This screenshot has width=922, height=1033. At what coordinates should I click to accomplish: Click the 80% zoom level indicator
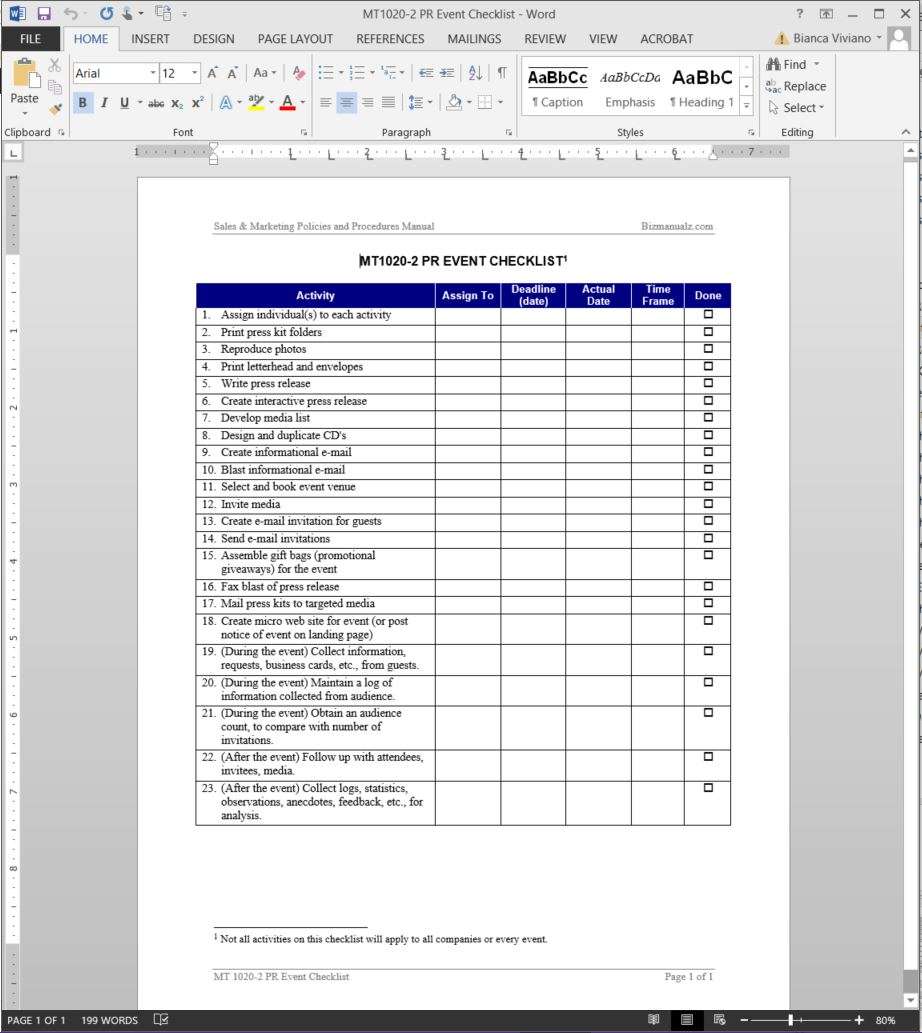(885, 1020)
